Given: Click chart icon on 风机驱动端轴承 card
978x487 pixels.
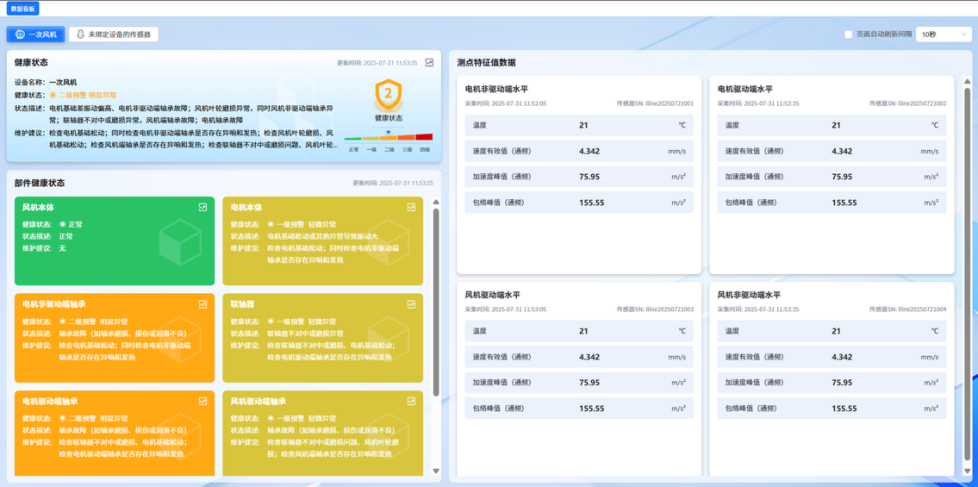Looking at the screenshot, I should coord(411,401).
